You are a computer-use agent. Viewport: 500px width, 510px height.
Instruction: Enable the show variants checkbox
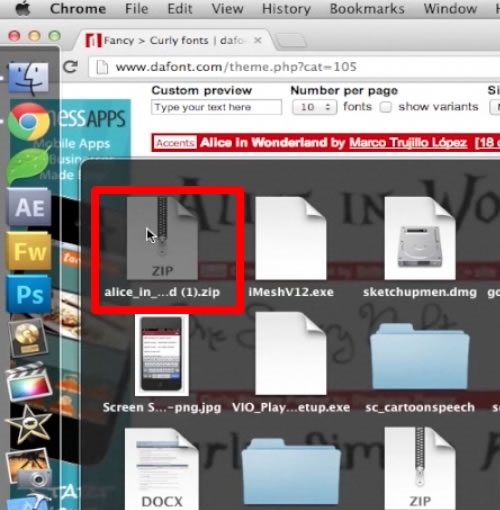coord(386,107)
